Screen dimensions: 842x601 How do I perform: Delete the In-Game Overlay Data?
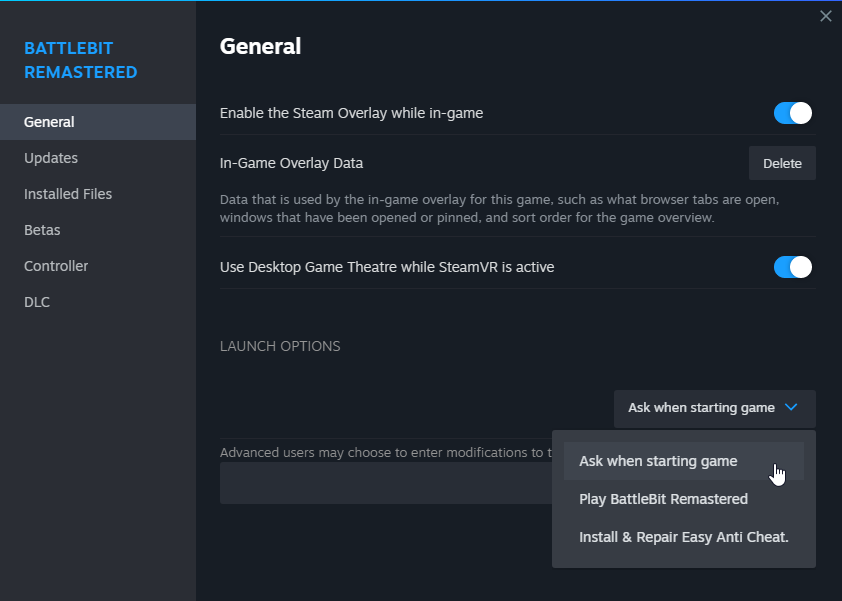[x=782, y=163]
